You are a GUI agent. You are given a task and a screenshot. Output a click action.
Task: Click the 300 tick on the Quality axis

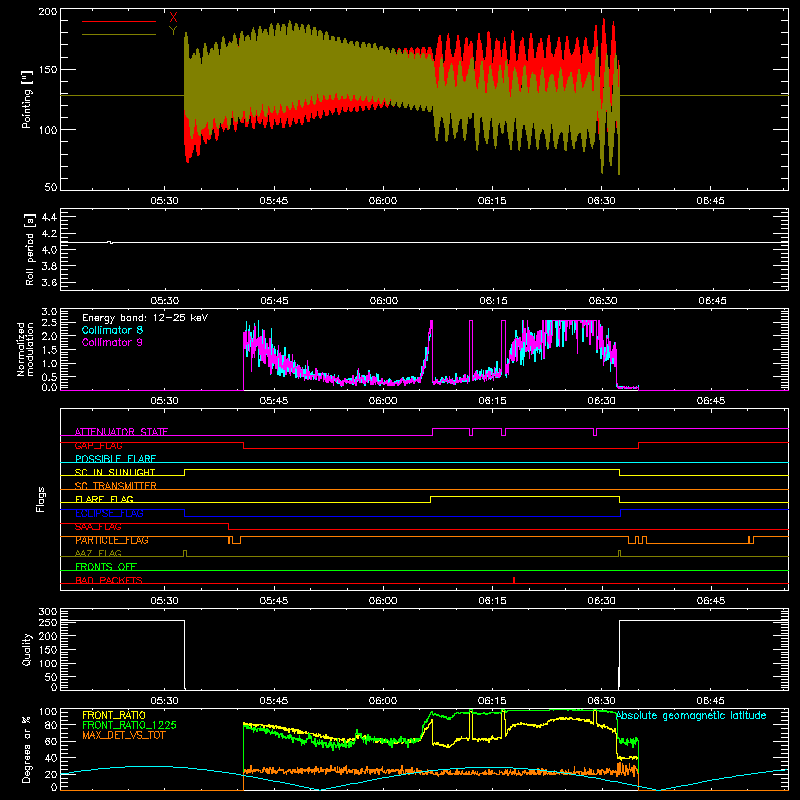click(48, 611)
